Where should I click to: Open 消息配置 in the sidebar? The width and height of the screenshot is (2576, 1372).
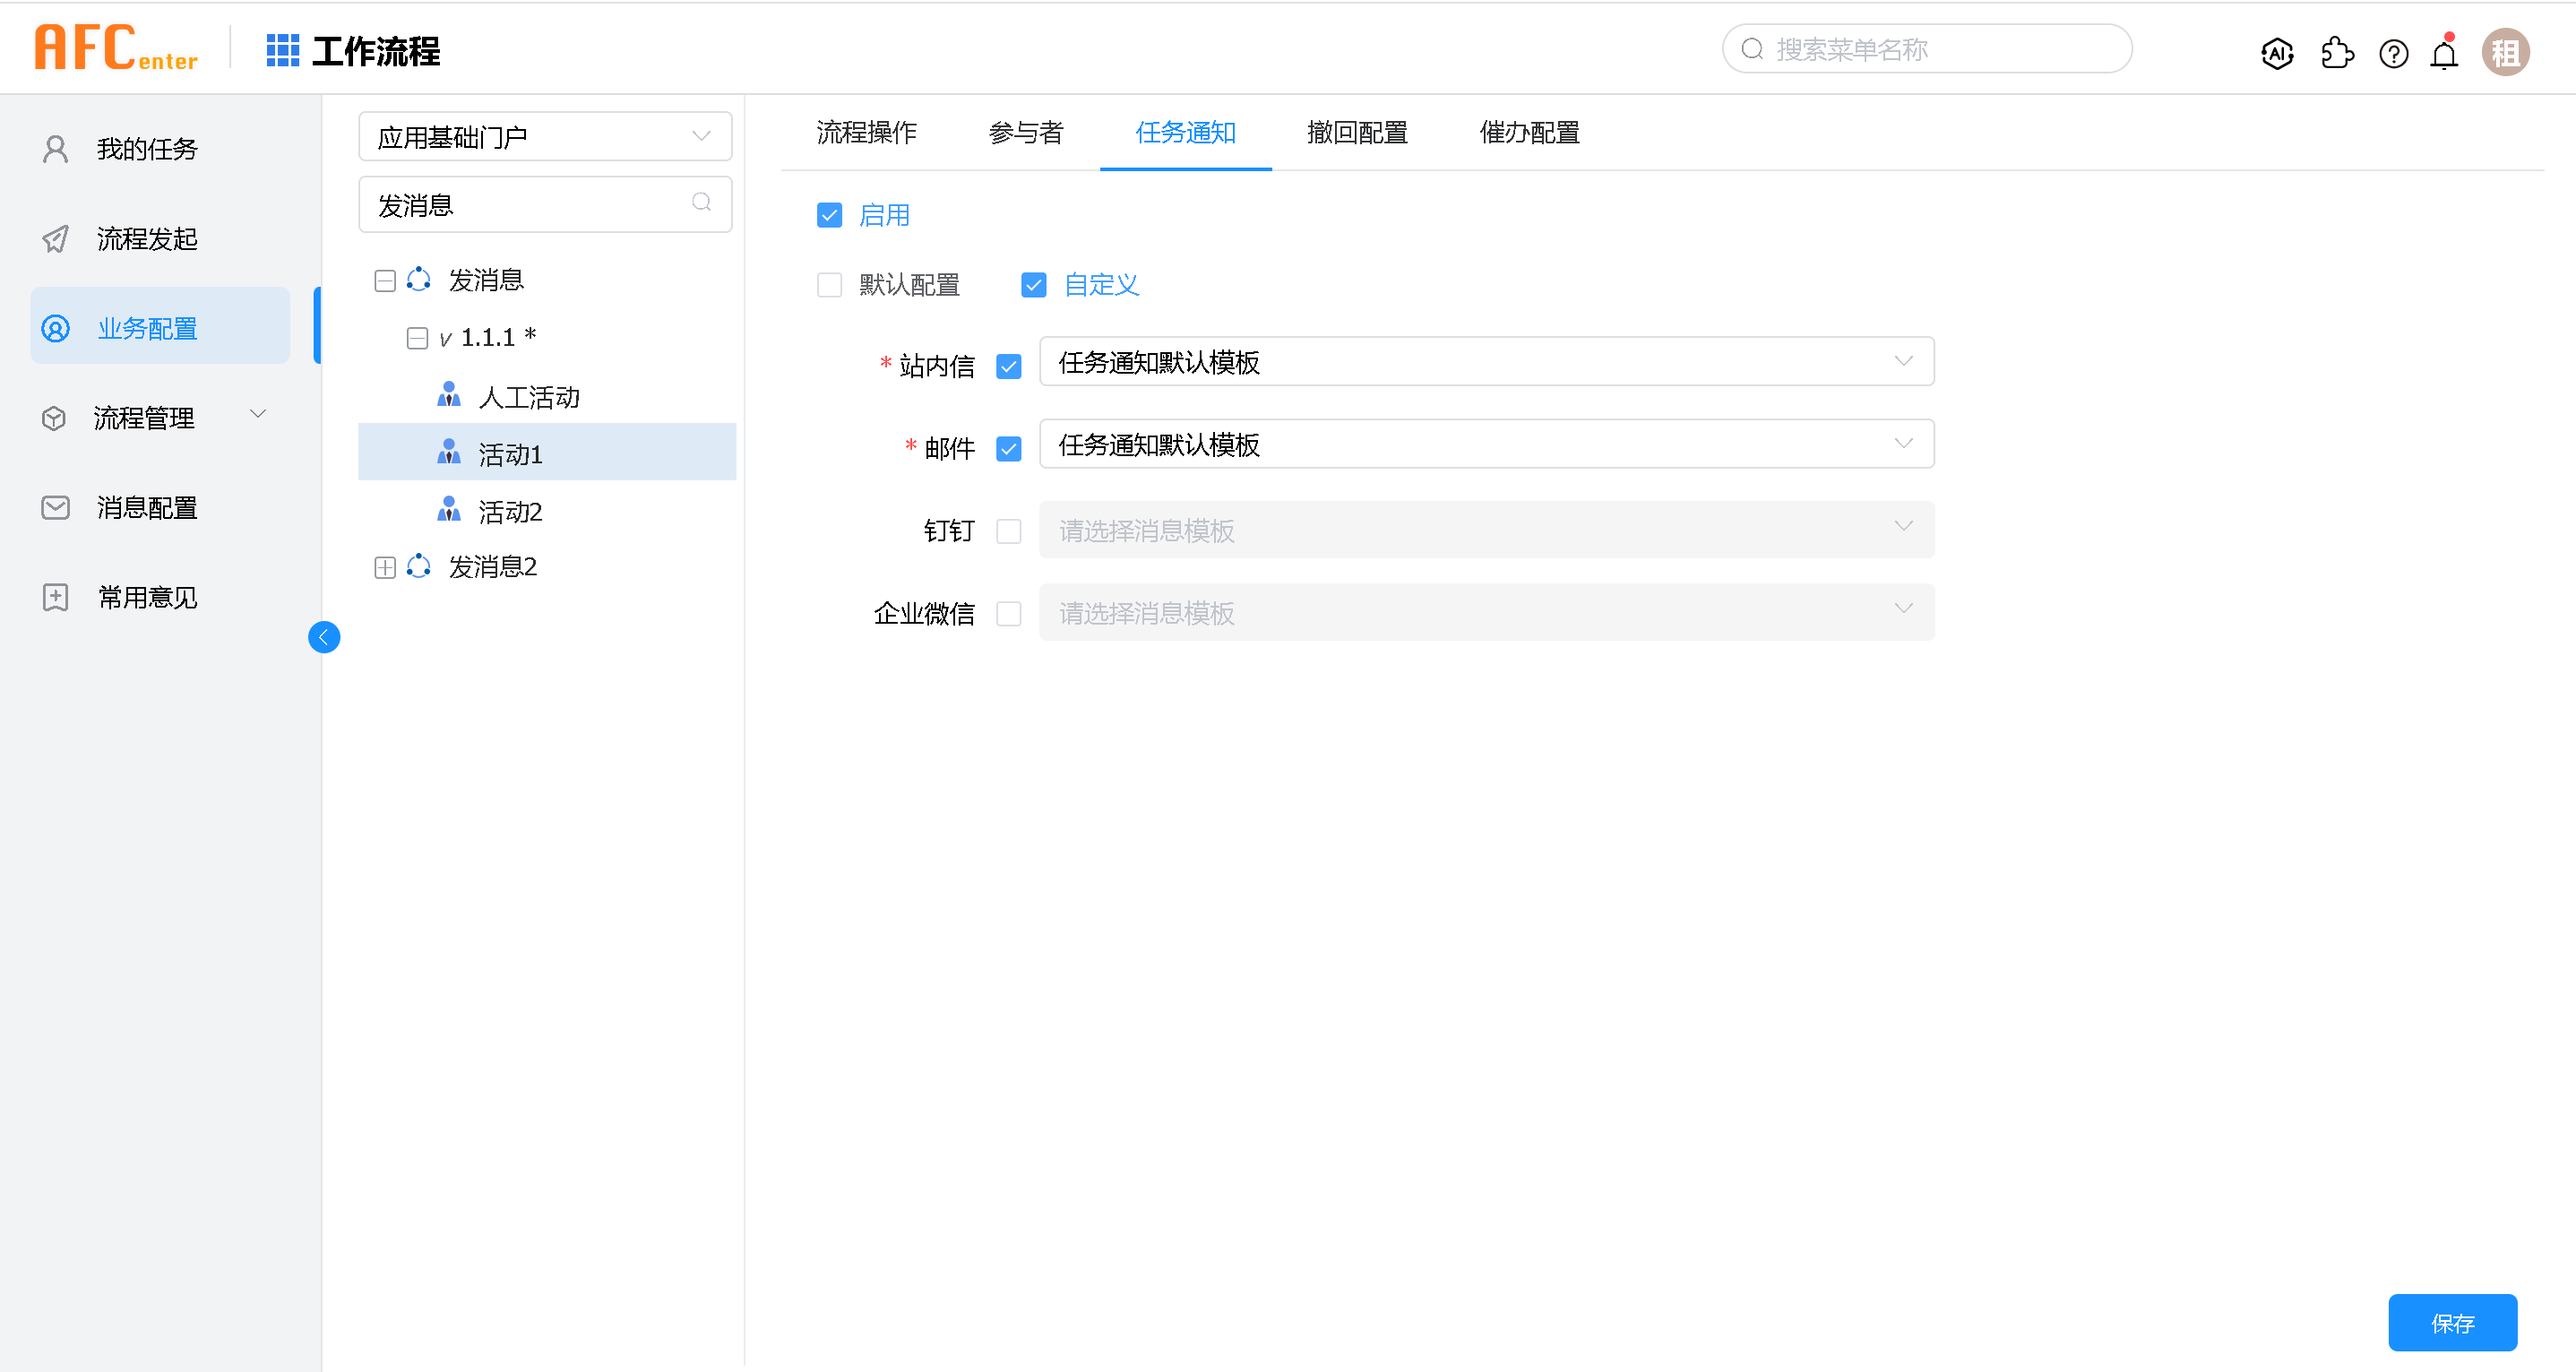coord(146,508)
